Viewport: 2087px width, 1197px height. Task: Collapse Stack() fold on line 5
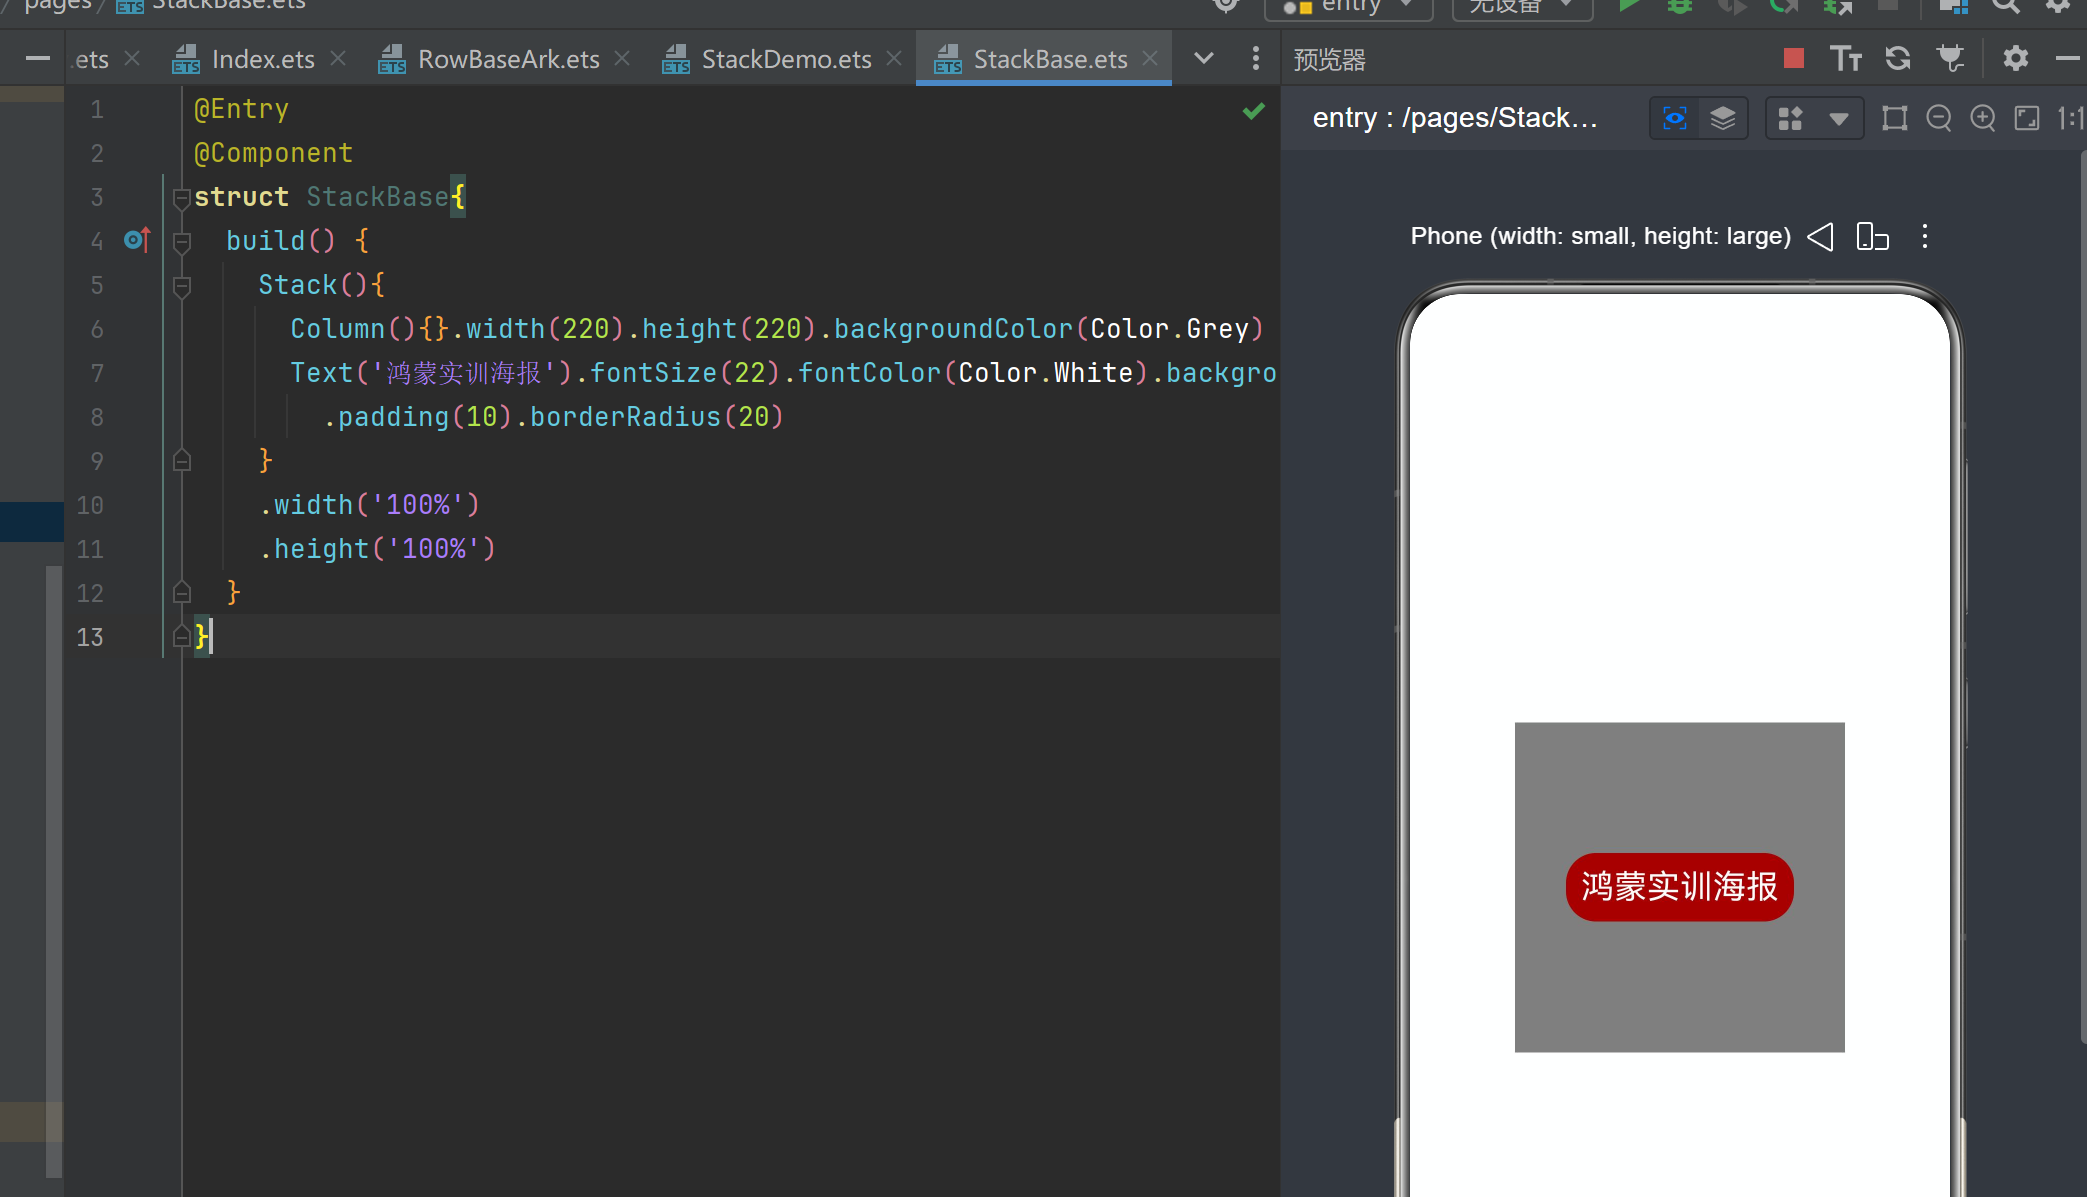(182, 286)
